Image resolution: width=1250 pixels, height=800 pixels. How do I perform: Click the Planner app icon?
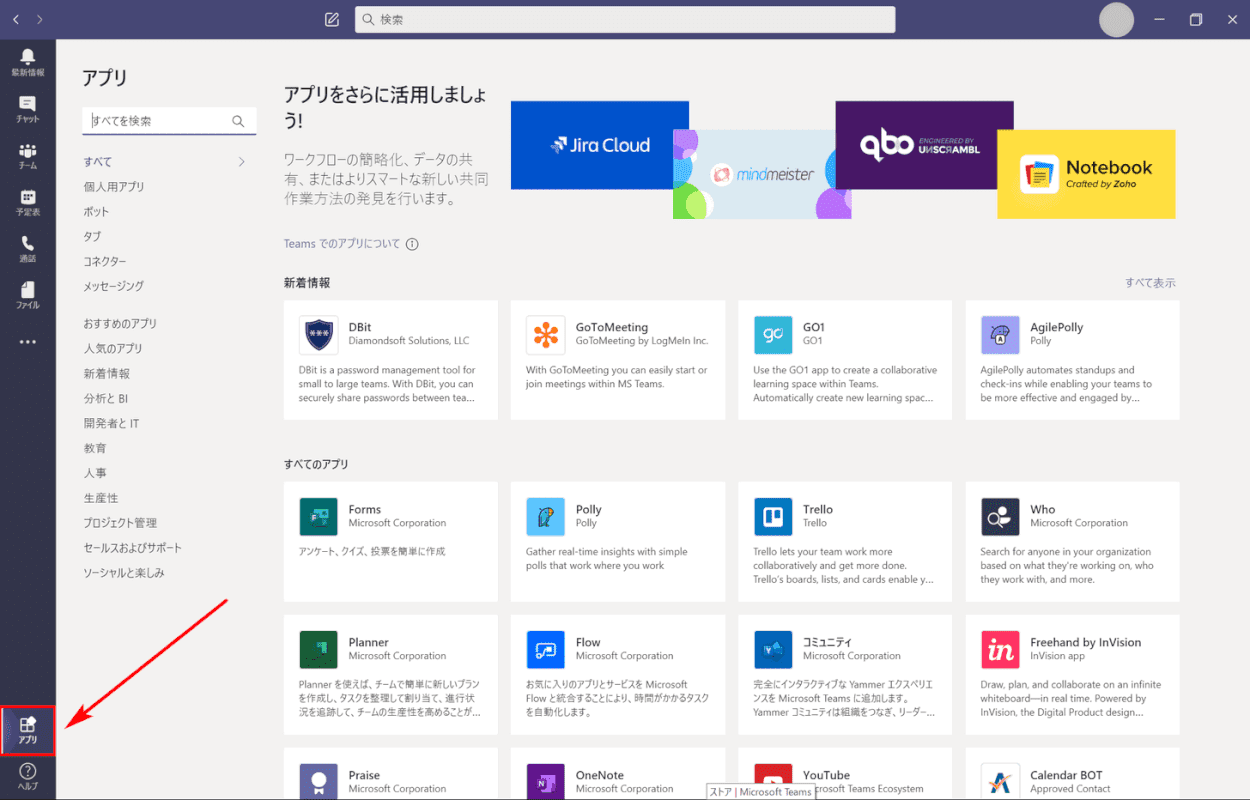click(x=318, y=650)
